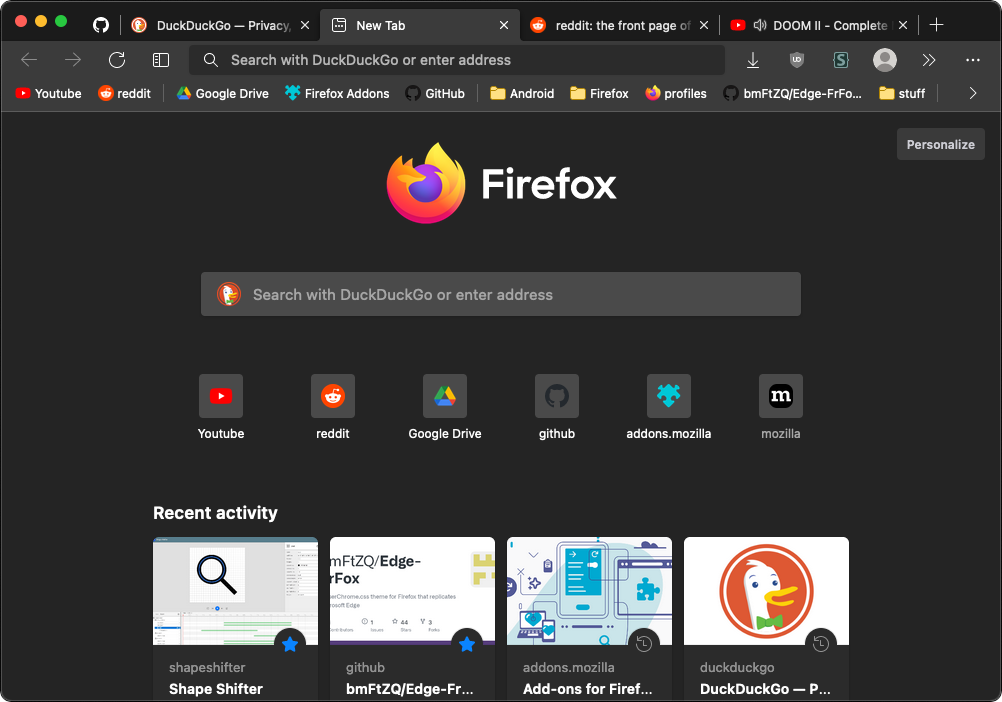Open the reddit top site shortcut
This screenshot has width=1002, height=702.
pyautogui.click(x=333, y=408)
